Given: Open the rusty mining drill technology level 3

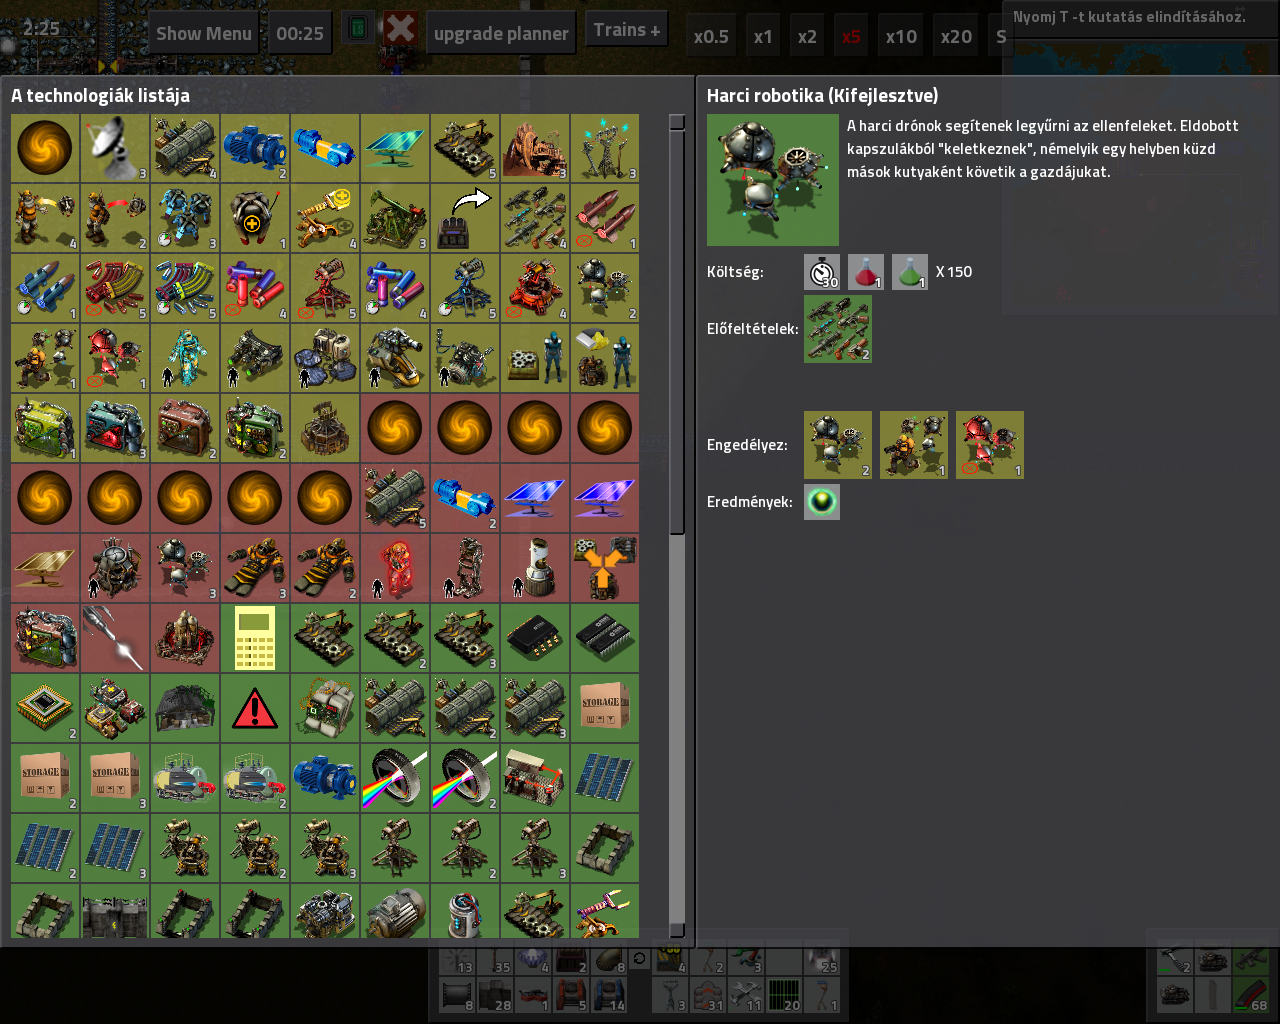Looking at the screenshot, I should (x=535, y=148).
